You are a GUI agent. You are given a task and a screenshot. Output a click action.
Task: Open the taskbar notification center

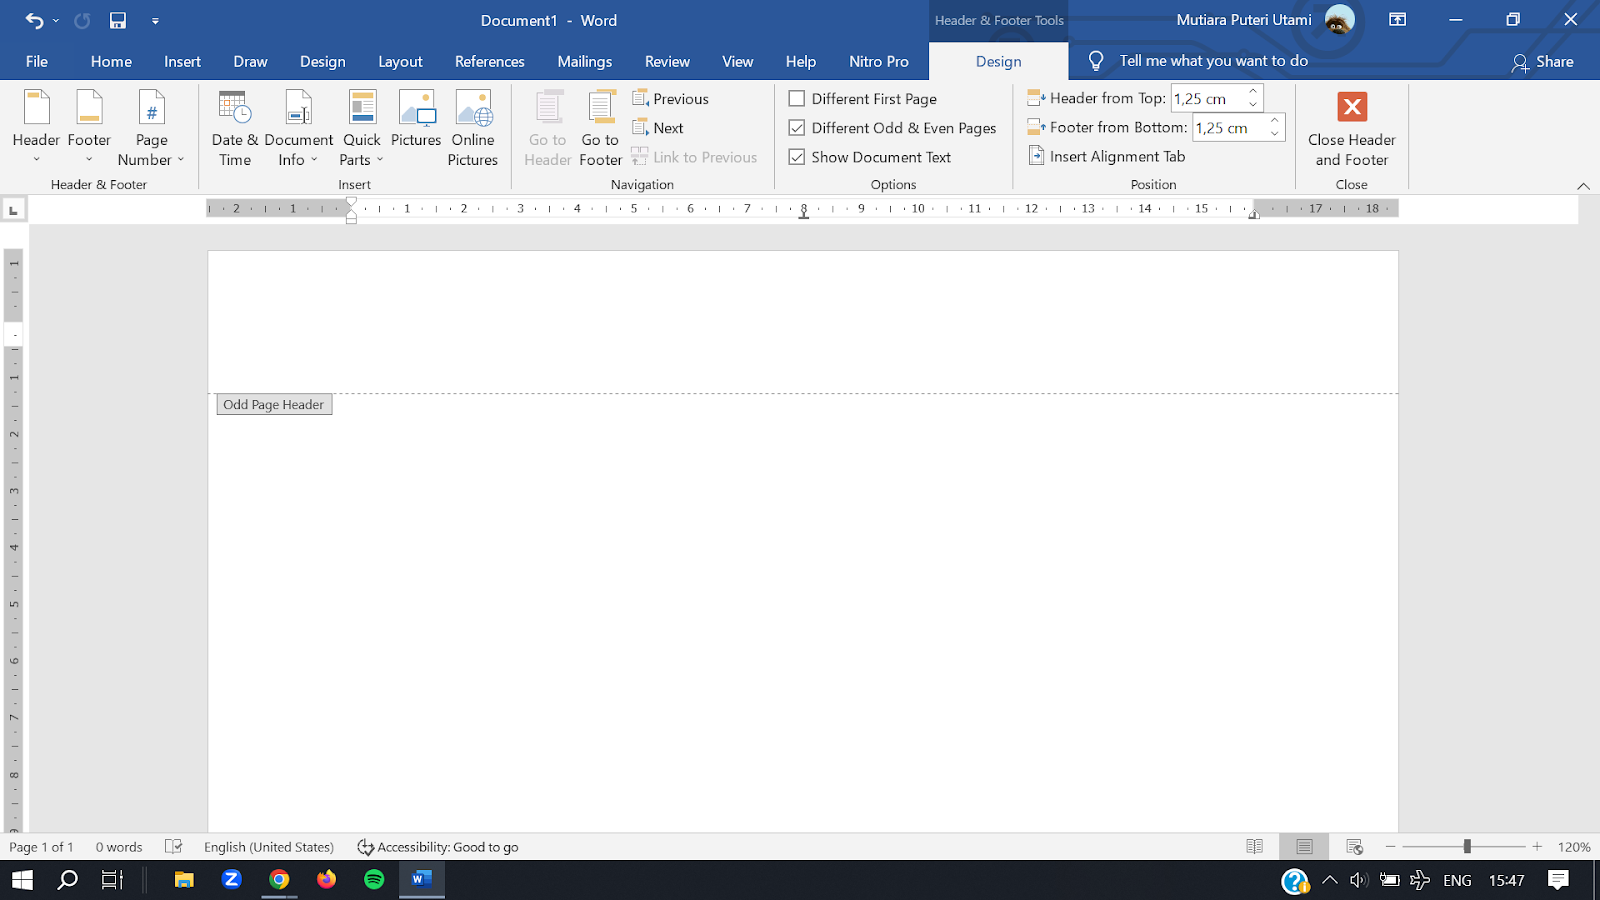1558,880
